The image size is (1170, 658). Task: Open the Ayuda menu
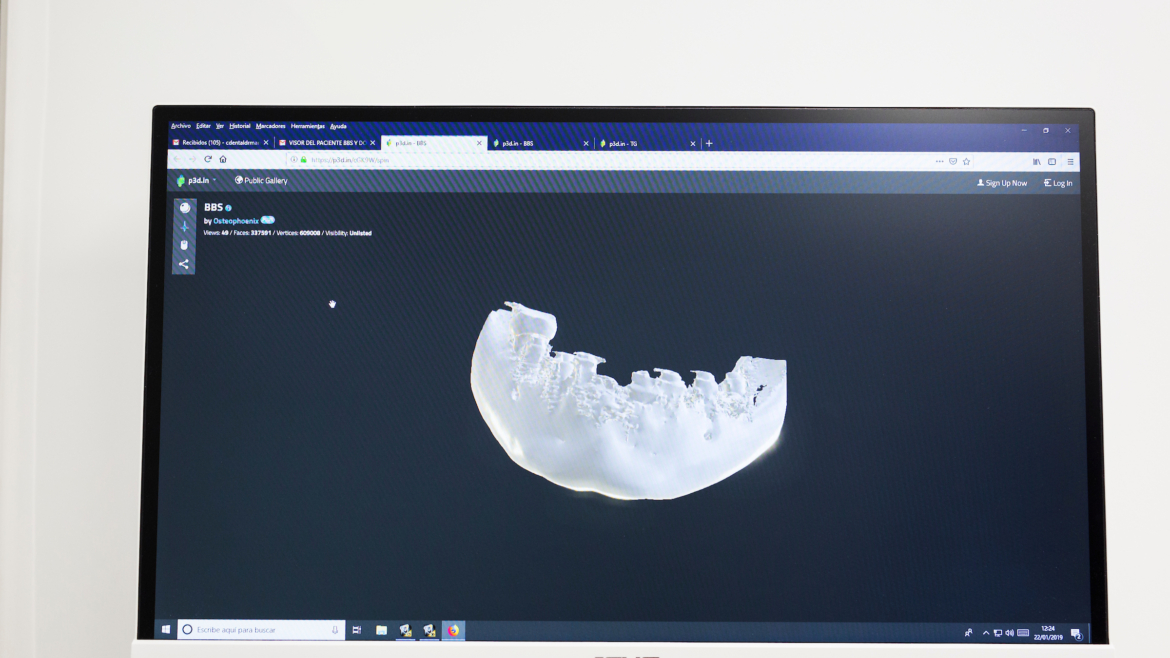point(338,126)
